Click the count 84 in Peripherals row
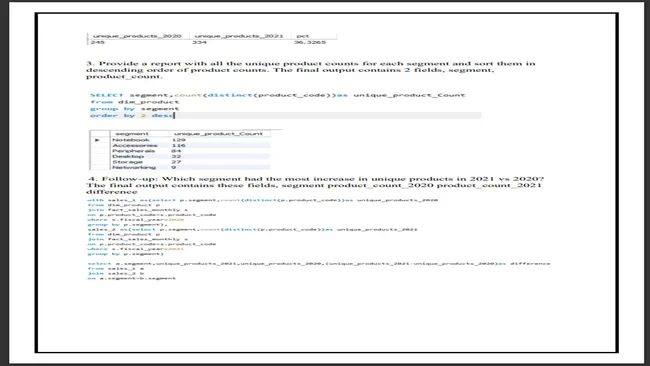Screen dimensions: 650x366 176,151
